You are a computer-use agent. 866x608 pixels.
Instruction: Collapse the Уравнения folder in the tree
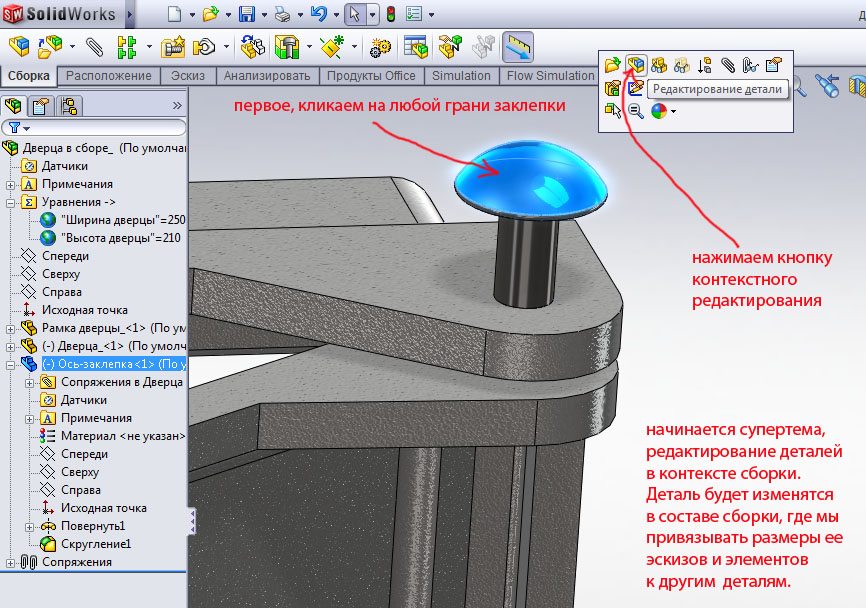(x=10, y=202)
